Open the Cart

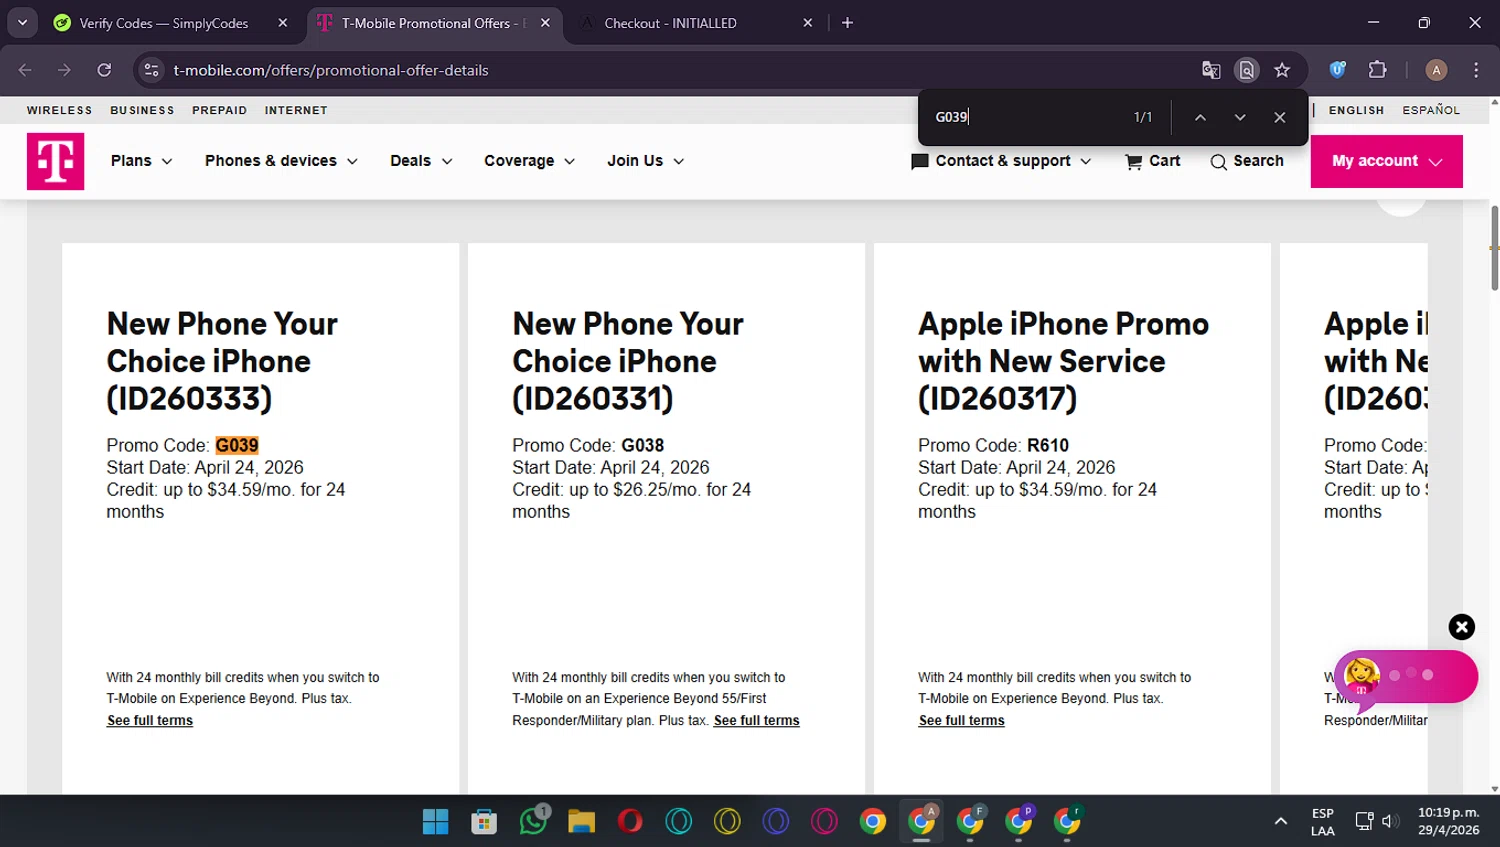[x=1152, y=161]
